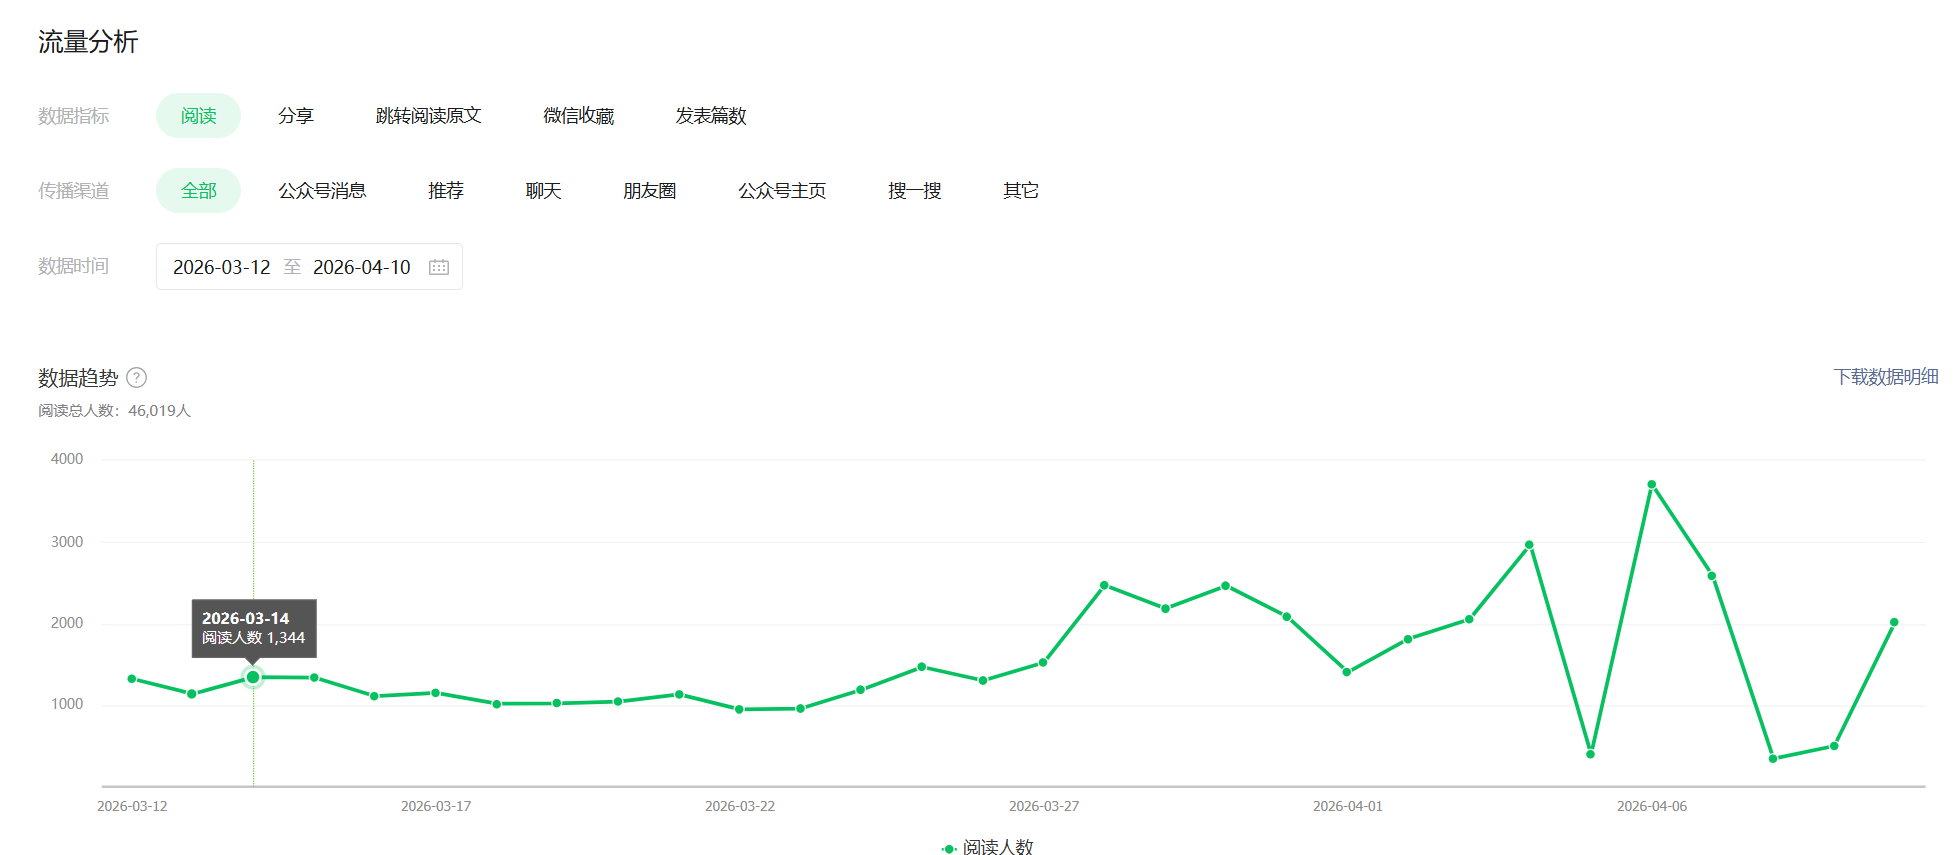Click 下载数据明细 link

[1886, 377]
